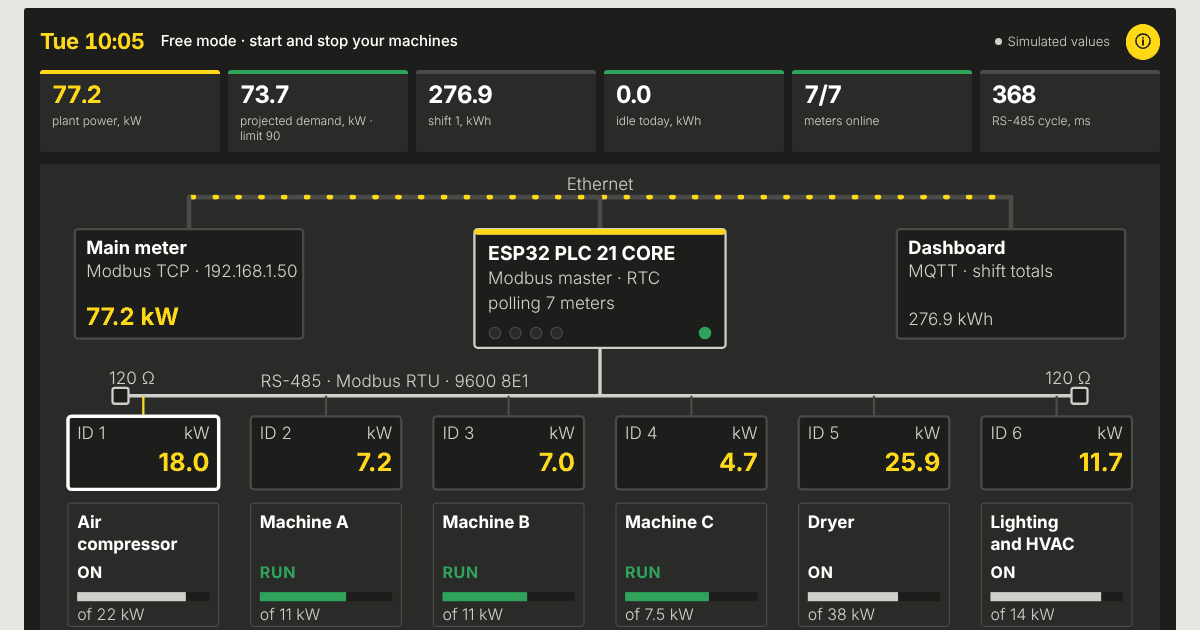This screenshot has height=630, width=1200.
Task: Click the meters online 7/7 card
Action: [x=882, y=111]
